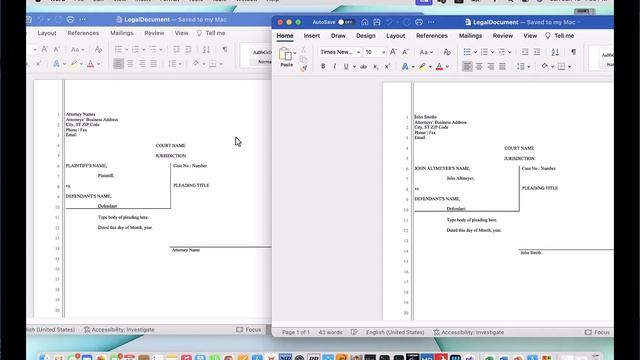Click Accessibility: Investigate in front status bar

click(x=469, y=332)
